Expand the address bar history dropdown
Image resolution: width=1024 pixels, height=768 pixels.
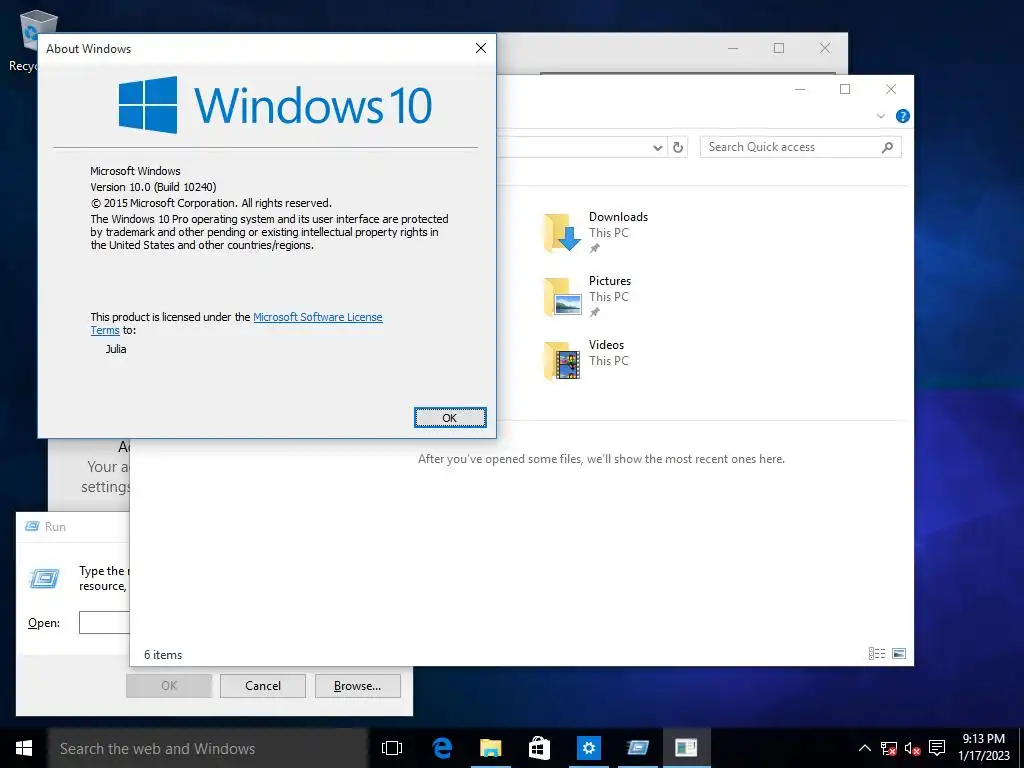pos(658,148)
